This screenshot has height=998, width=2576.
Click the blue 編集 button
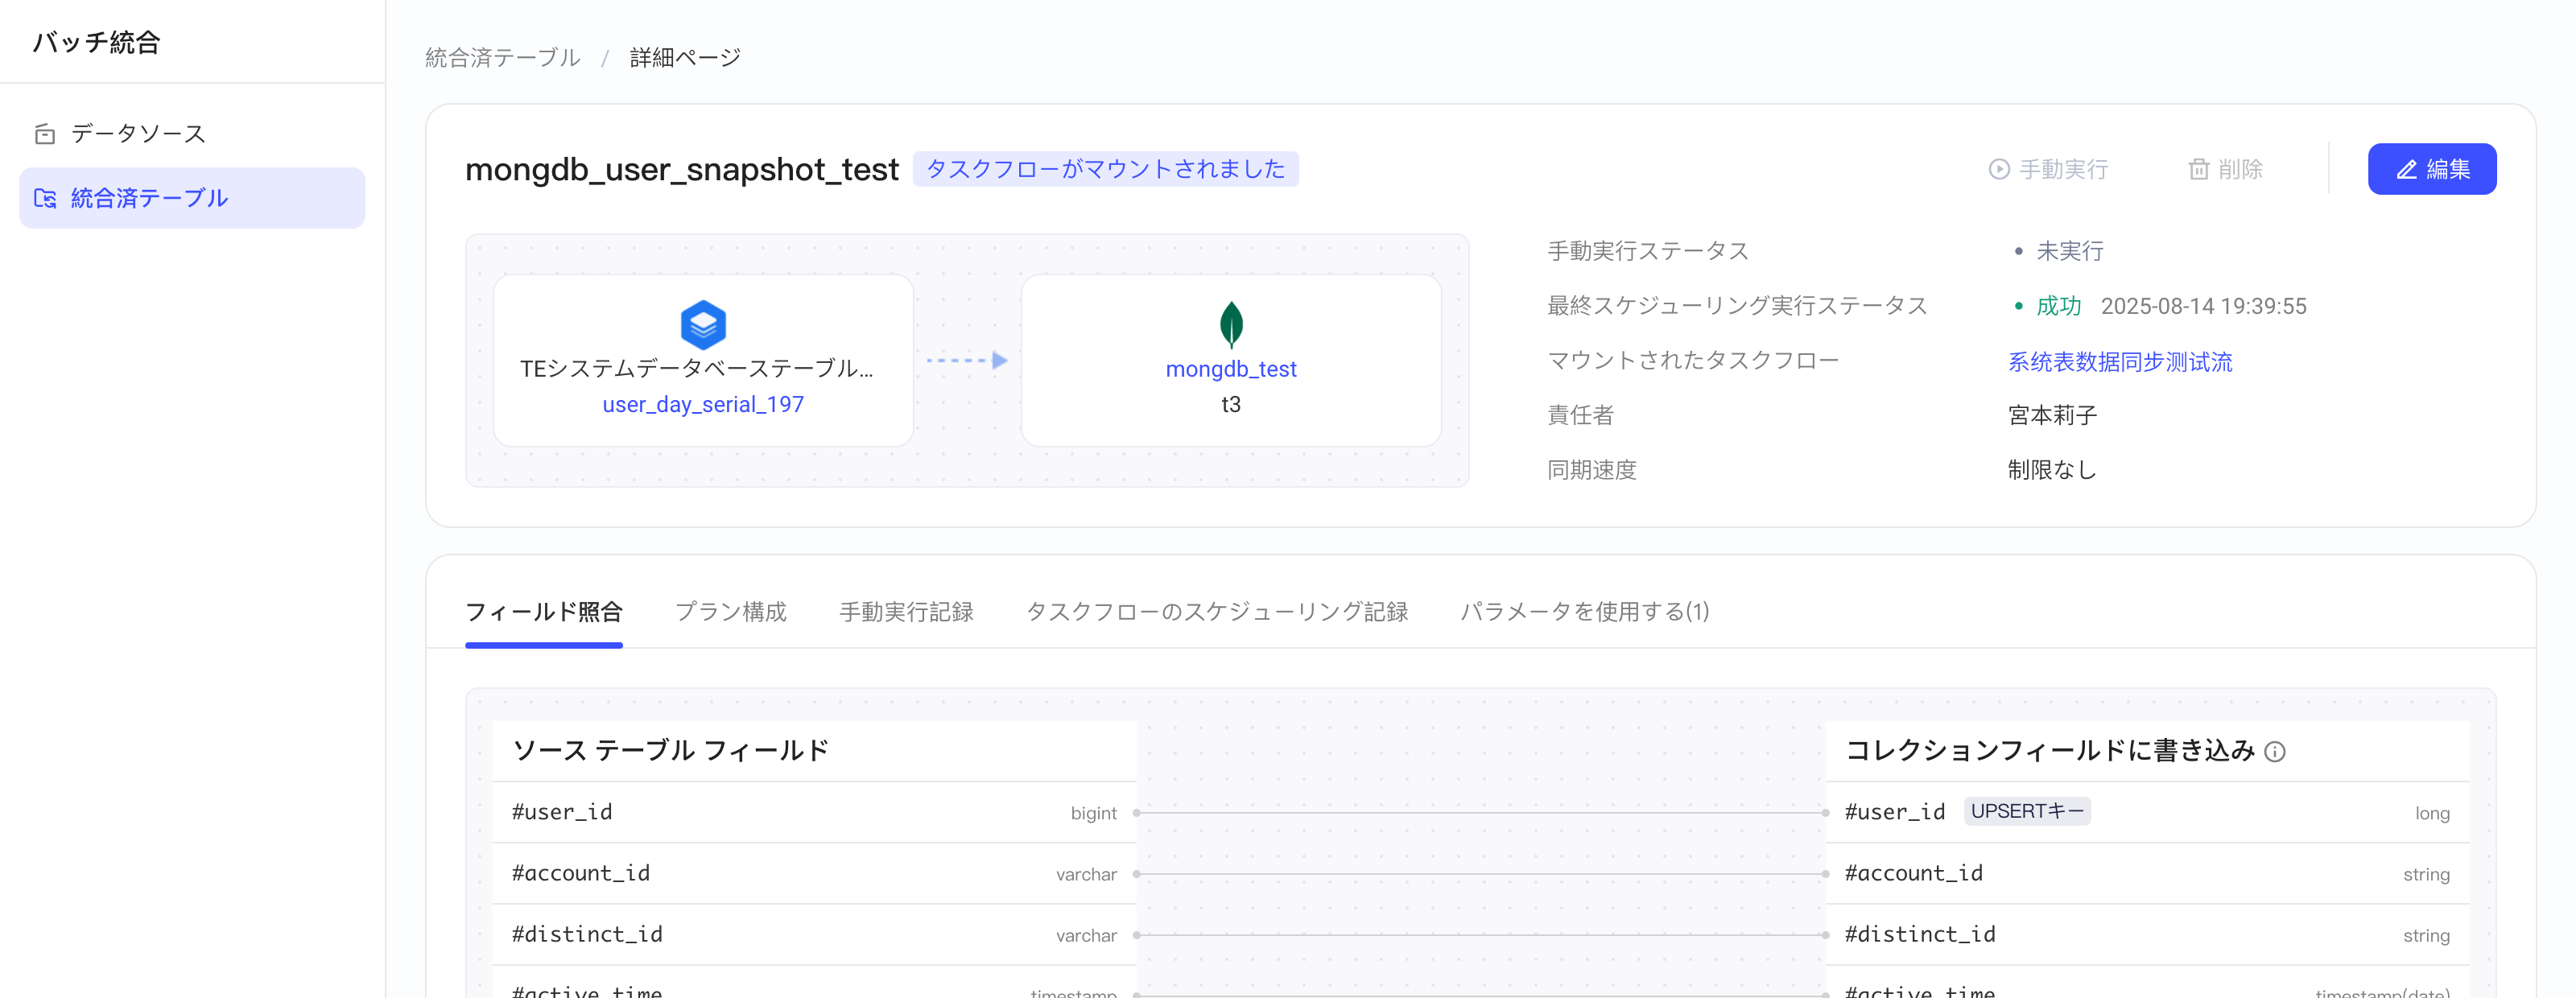[x=2431, y=169]
